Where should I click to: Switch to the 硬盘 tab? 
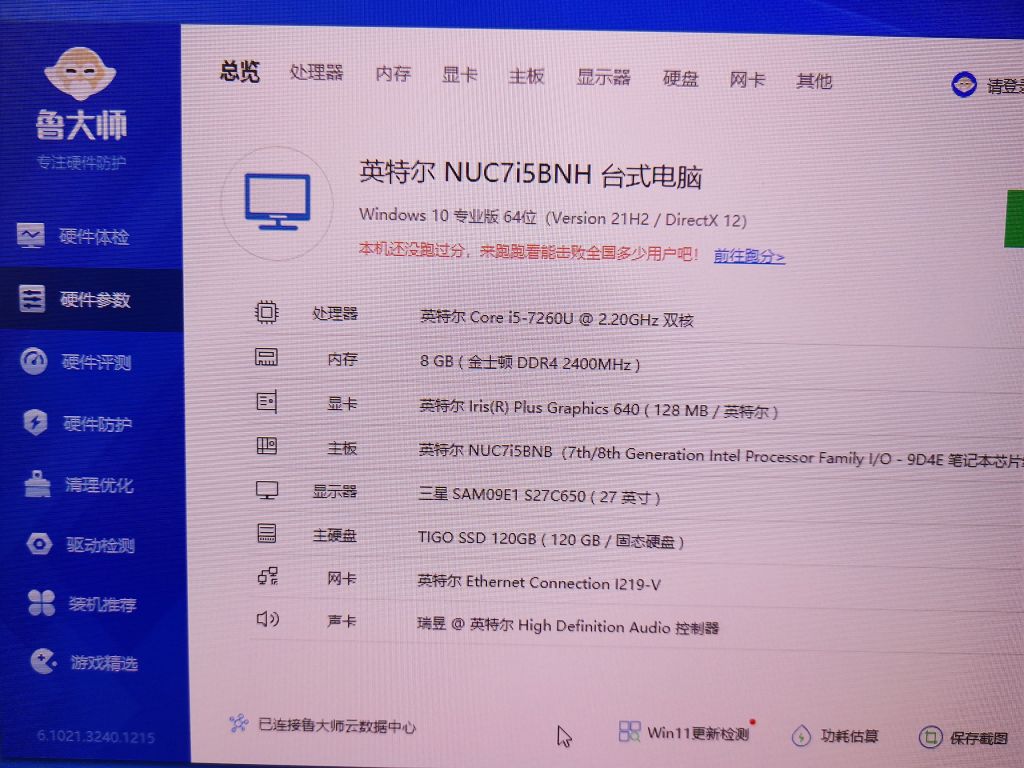(680, 79)
